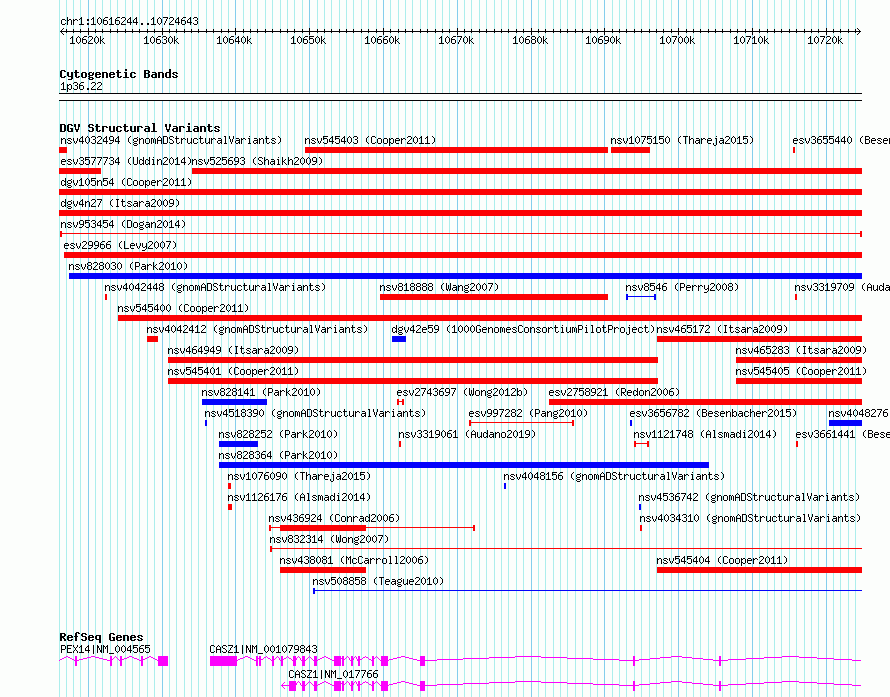Click the nsv4034310 (gnomADStructuralVariants) label
The height and width of the screenshot is (697, 890).
(x=750, y=518)
